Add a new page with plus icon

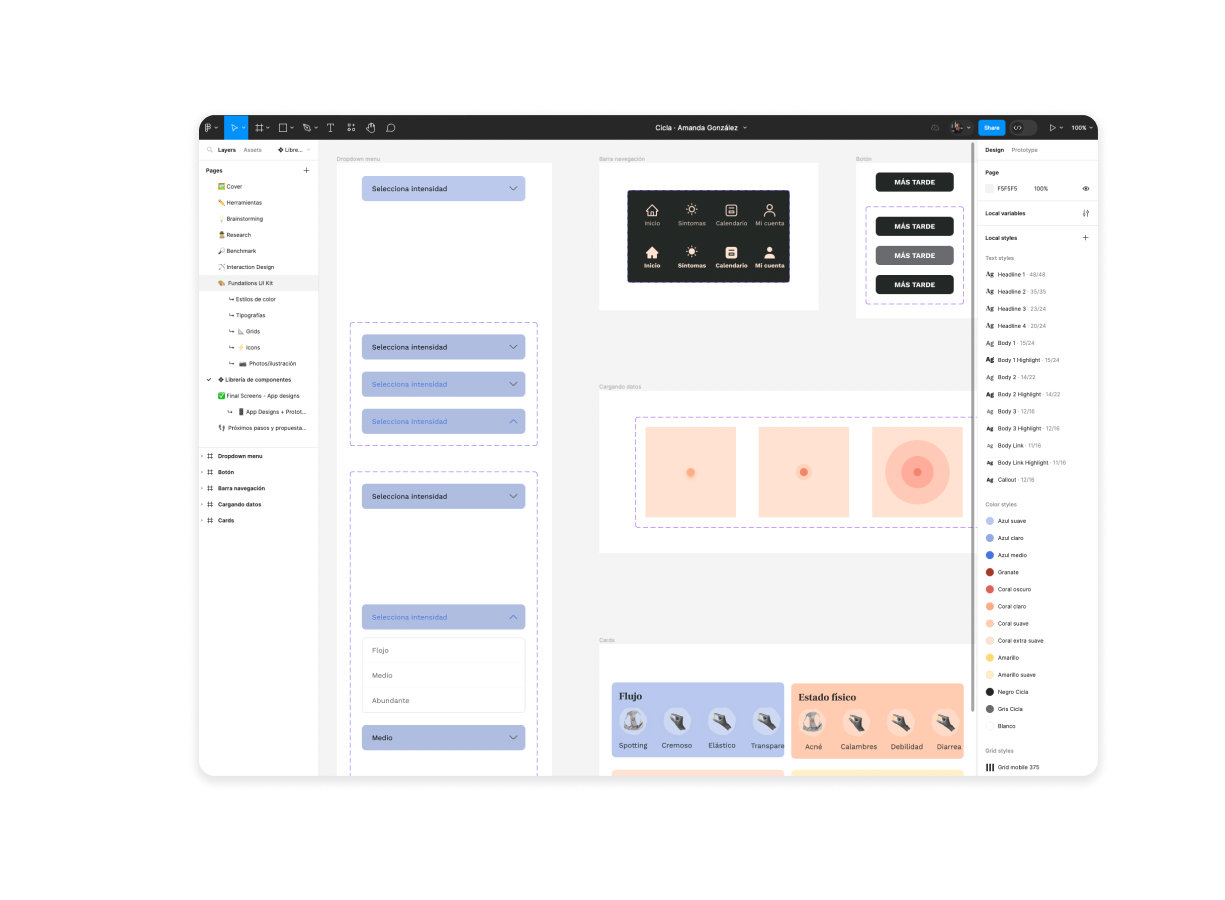coord(306,171)
